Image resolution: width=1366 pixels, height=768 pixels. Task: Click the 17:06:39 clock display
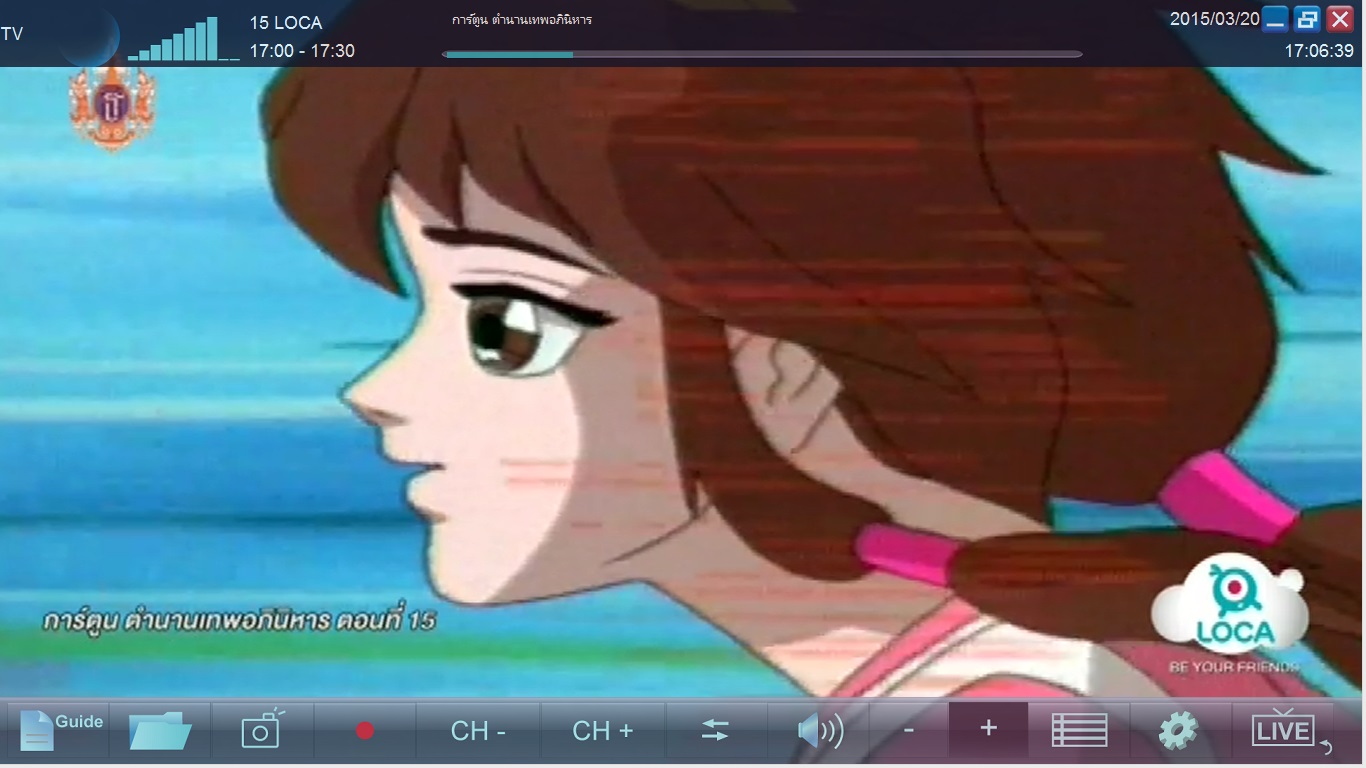coord(1319,51)
